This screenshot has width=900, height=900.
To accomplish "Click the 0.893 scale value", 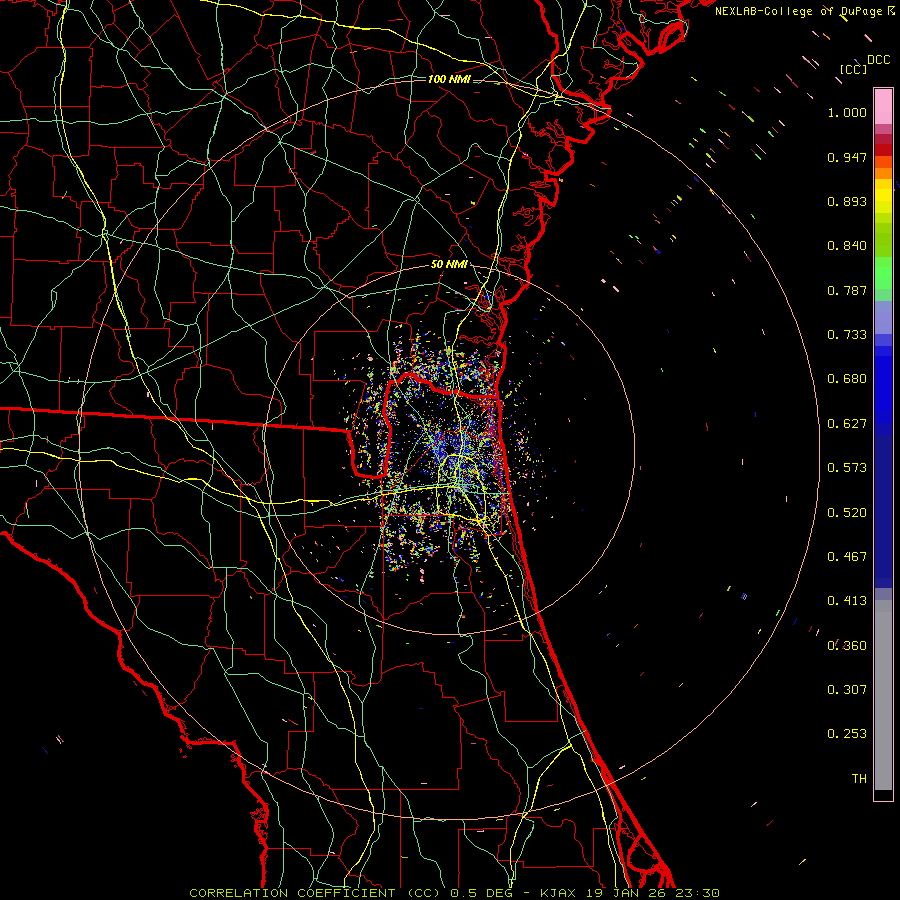I will pos(847,201).
